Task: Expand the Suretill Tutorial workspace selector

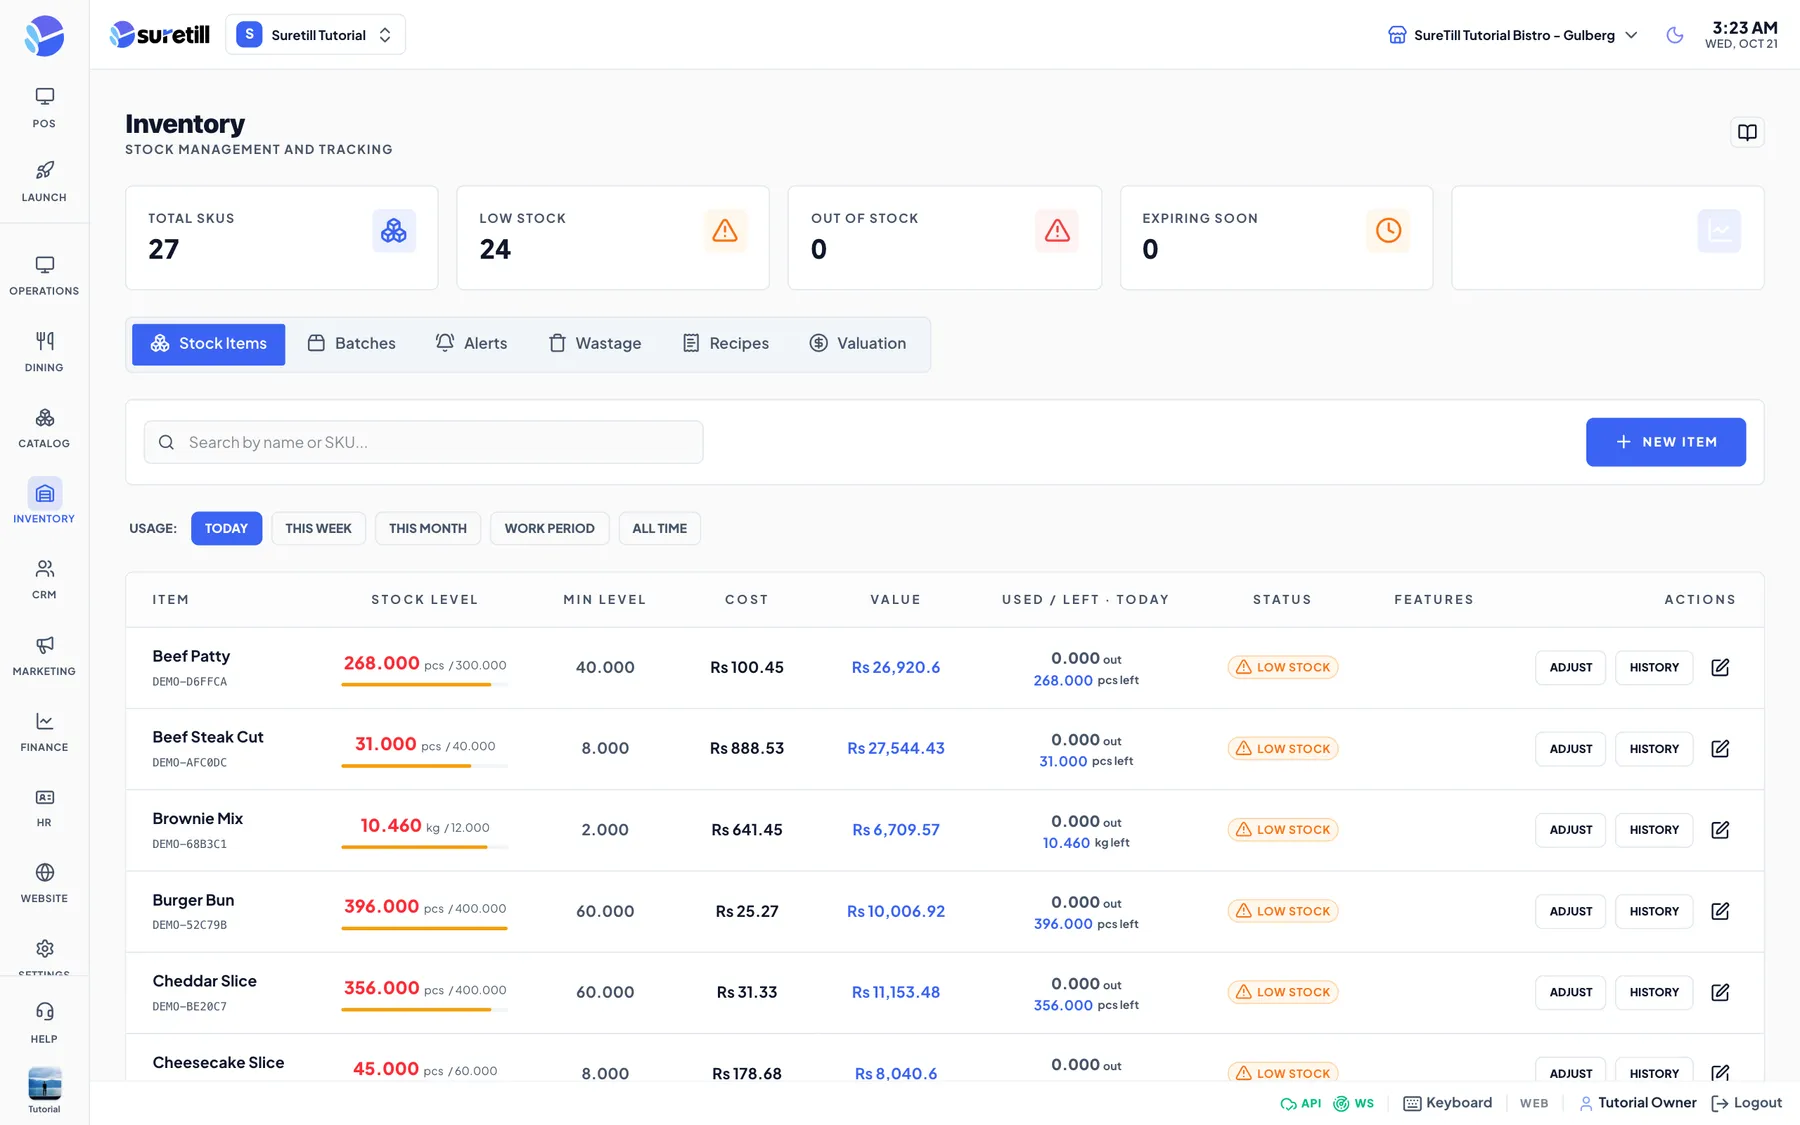Action: pos(315,35)
